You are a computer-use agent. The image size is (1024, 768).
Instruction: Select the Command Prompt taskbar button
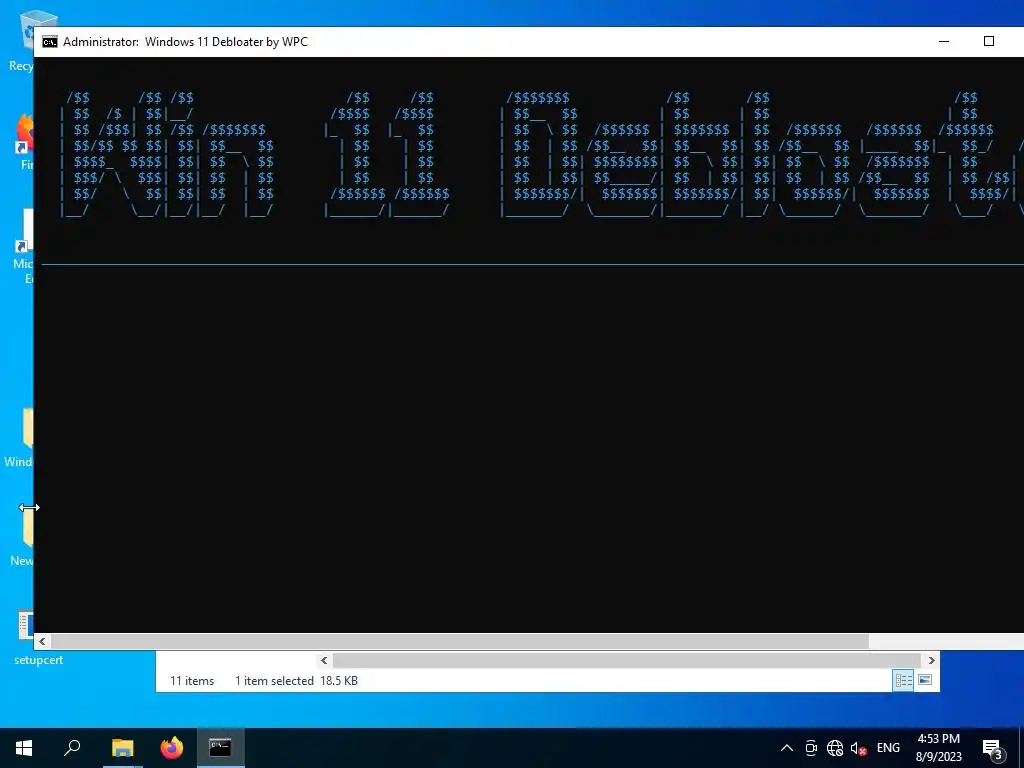[x=220, y=748]
